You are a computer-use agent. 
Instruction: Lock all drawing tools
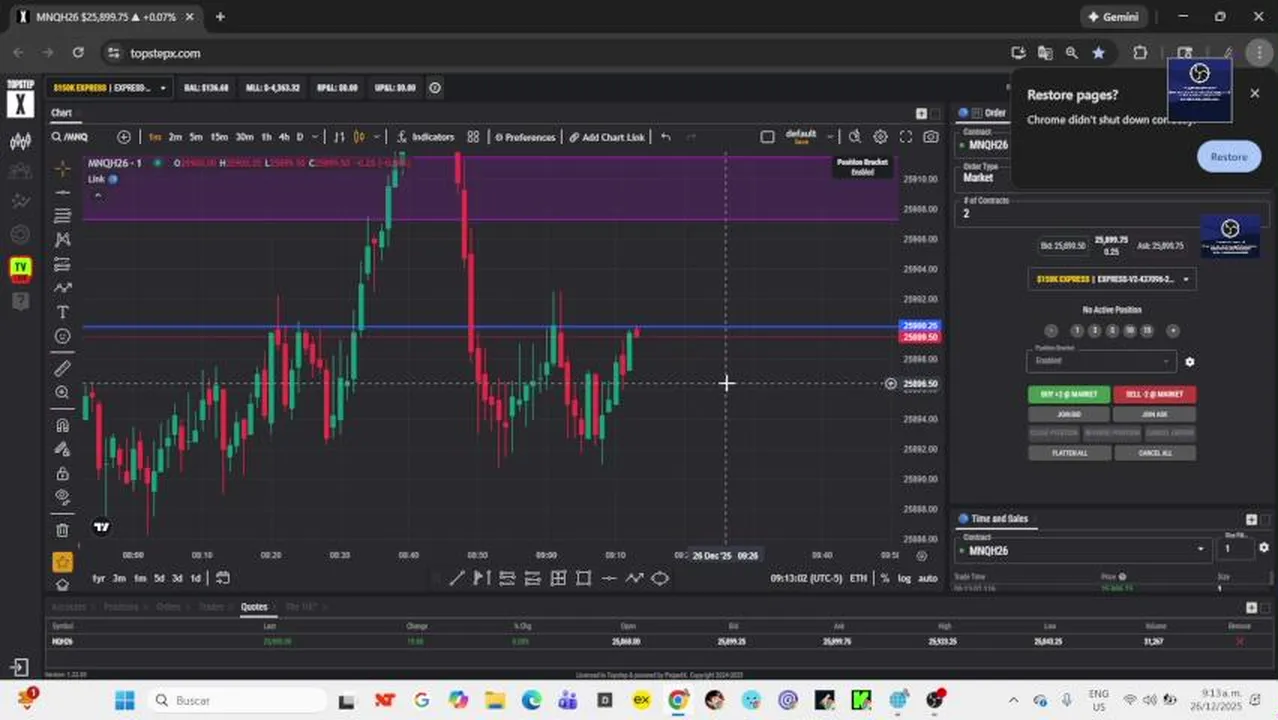pos(62,473)
